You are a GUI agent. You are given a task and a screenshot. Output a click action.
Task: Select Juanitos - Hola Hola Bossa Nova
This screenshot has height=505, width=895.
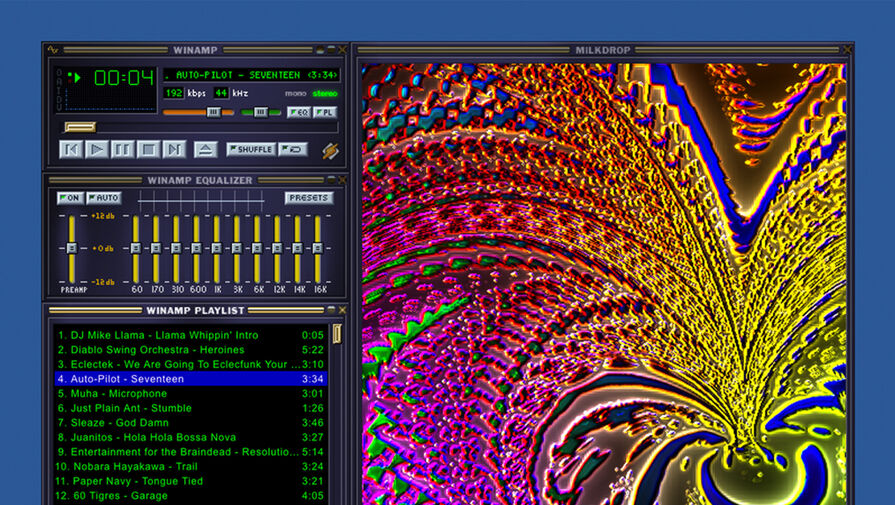[191, 438]
